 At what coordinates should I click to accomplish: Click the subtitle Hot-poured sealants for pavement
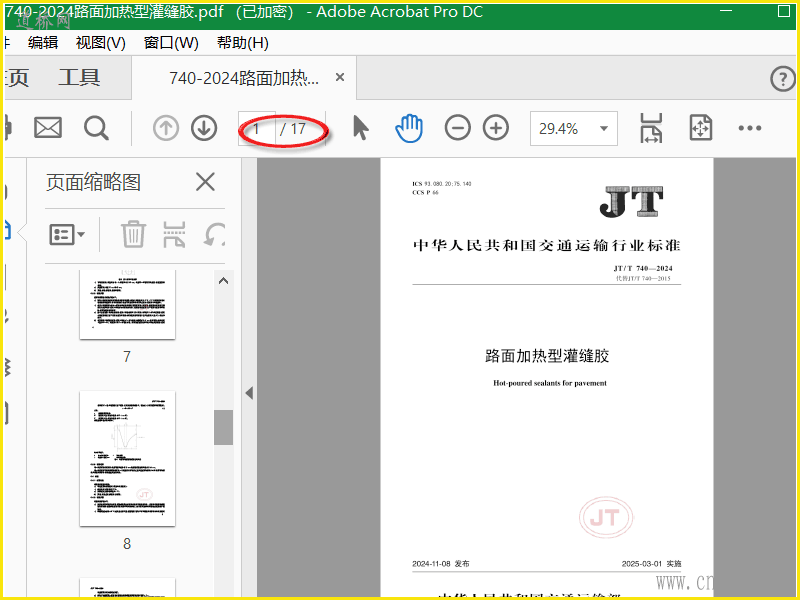point(550,383)
